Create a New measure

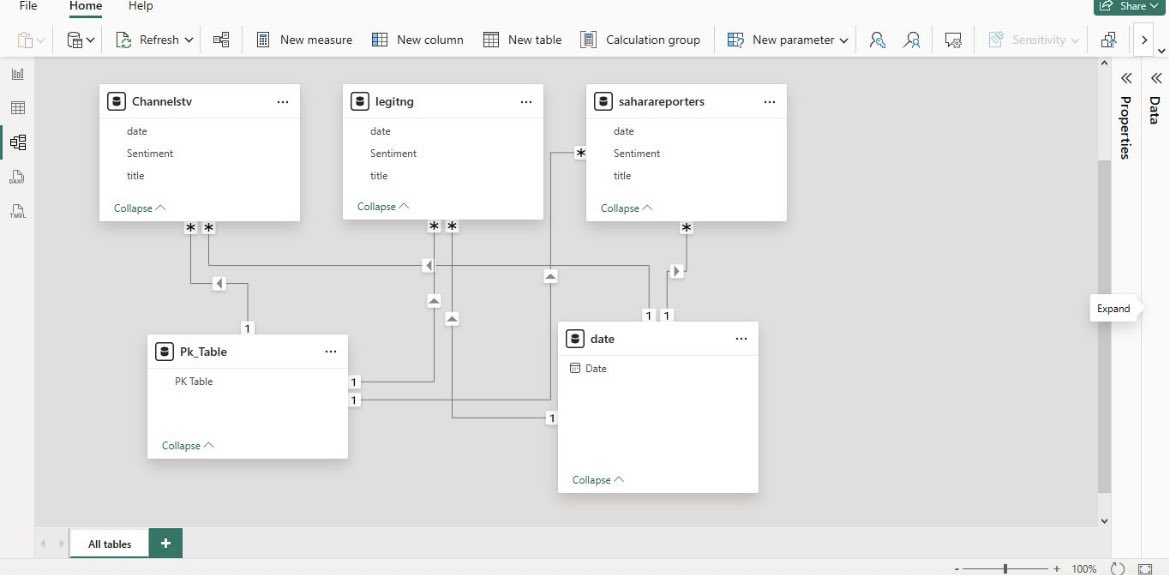point(304,40)
